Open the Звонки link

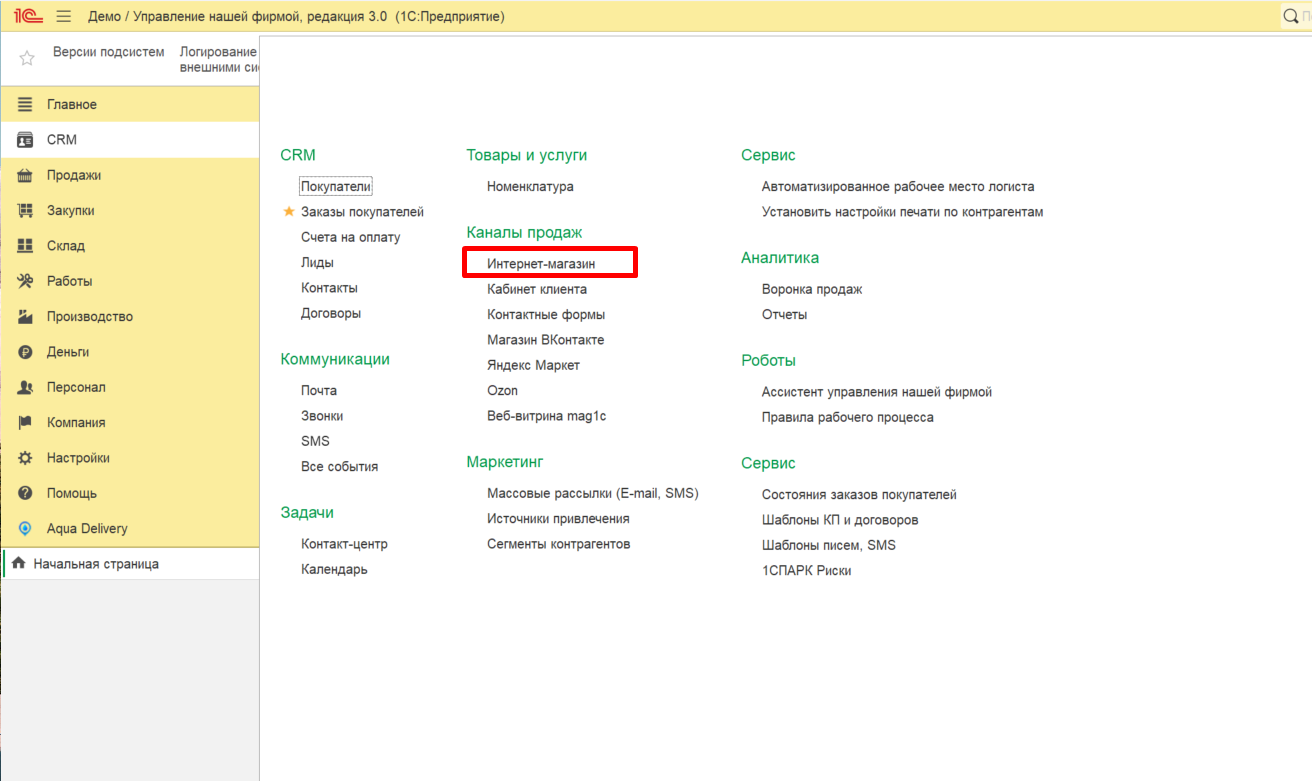tap(322, 416)
